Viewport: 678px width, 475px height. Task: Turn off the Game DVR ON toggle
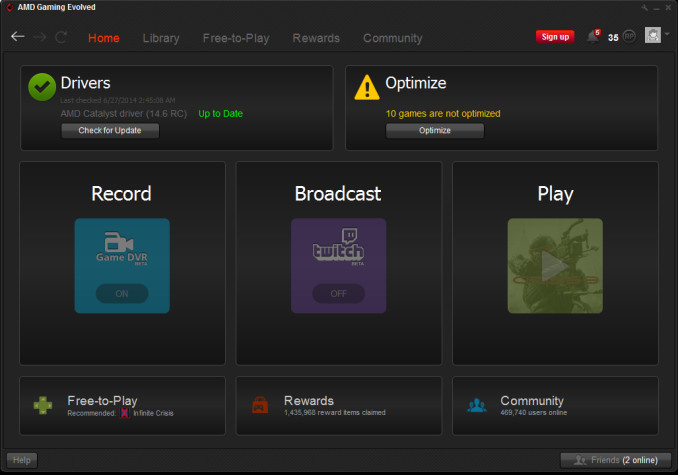122,293
